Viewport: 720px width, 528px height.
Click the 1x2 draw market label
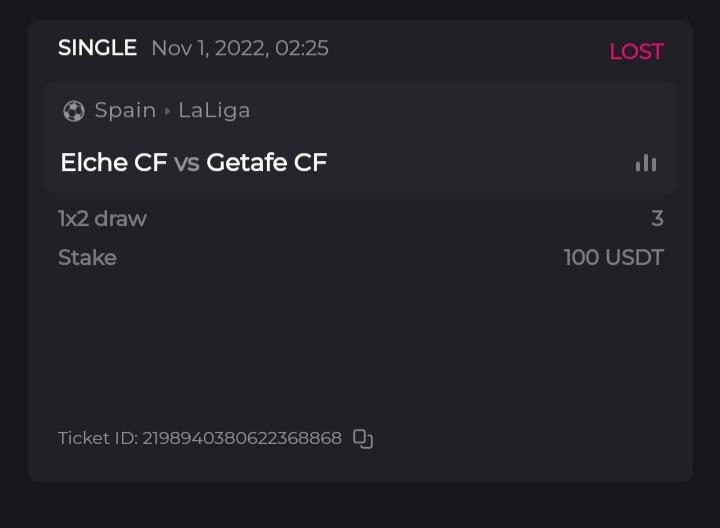(x=102, y=219)
